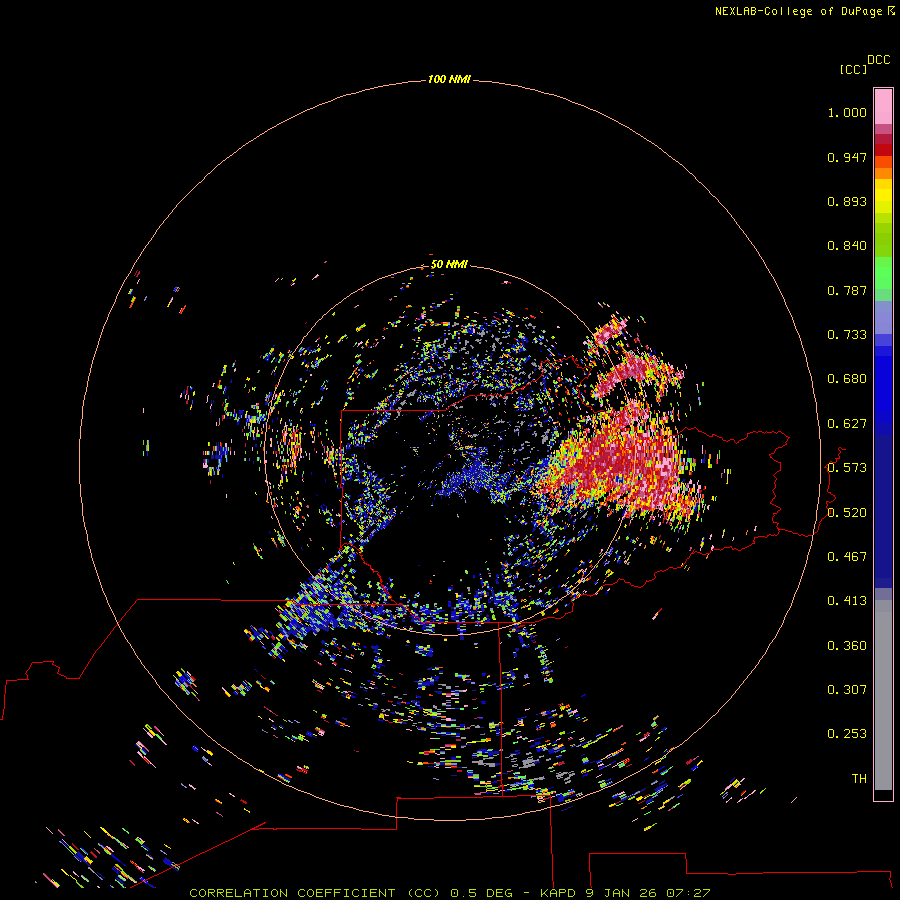Click the [CC] legend unit label
900x900 pixels.
click(853, 69)
